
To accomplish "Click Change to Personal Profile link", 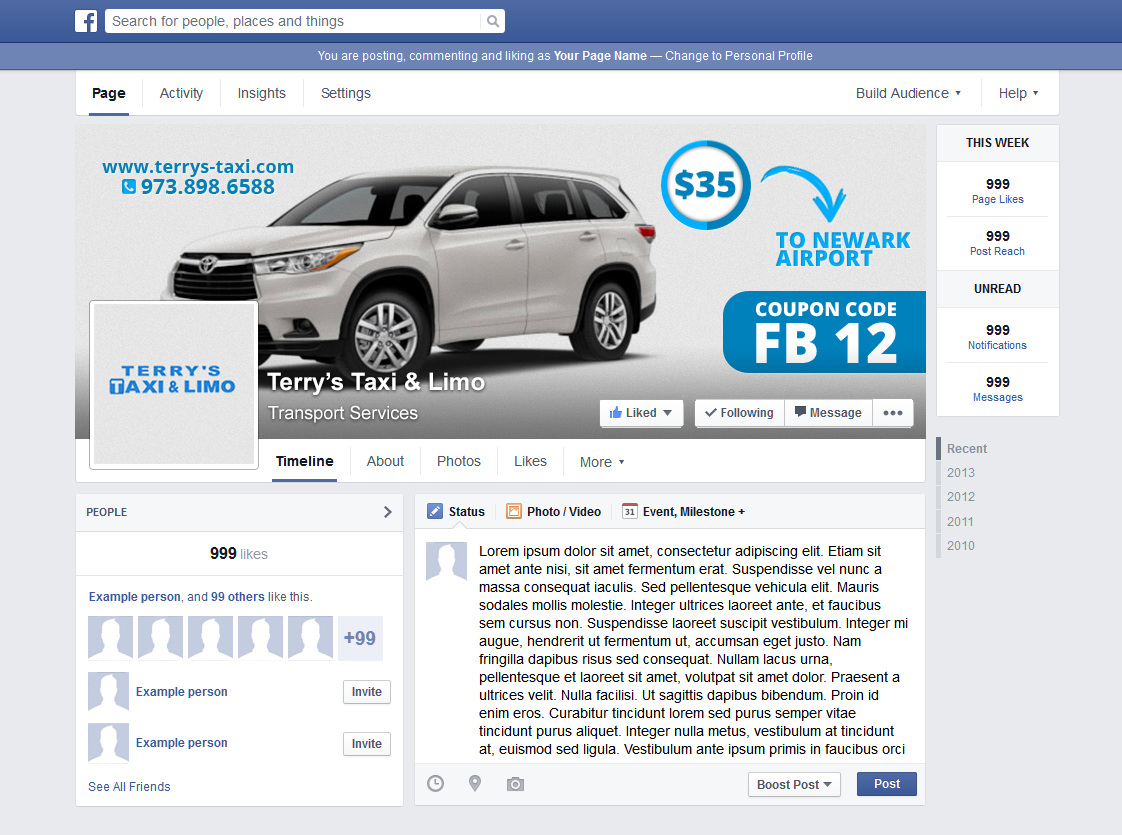I will point(738,56).
